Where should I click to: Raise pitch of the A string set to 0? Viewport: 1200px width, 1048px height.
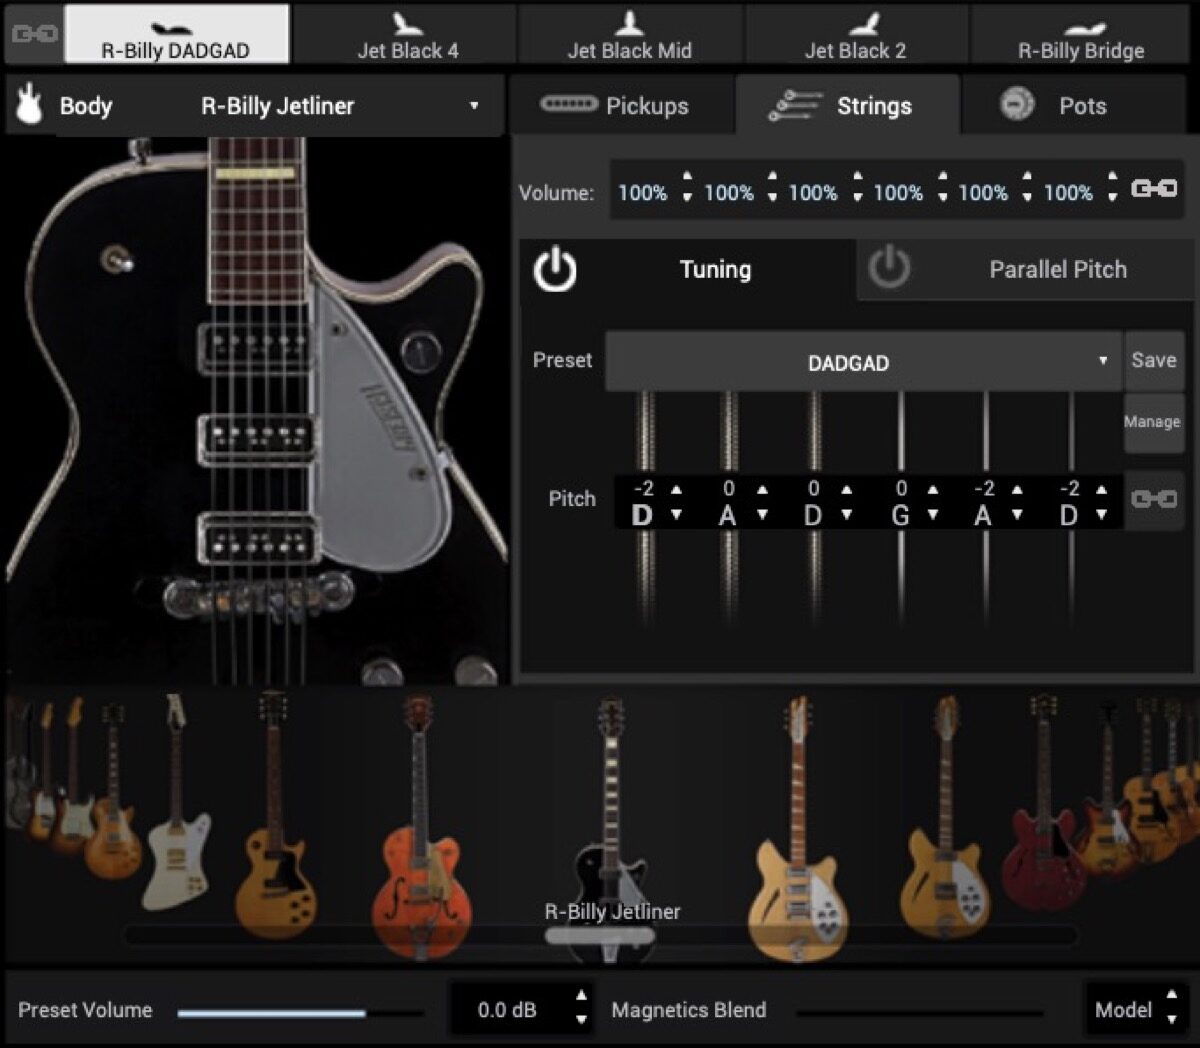pos(762,489)
